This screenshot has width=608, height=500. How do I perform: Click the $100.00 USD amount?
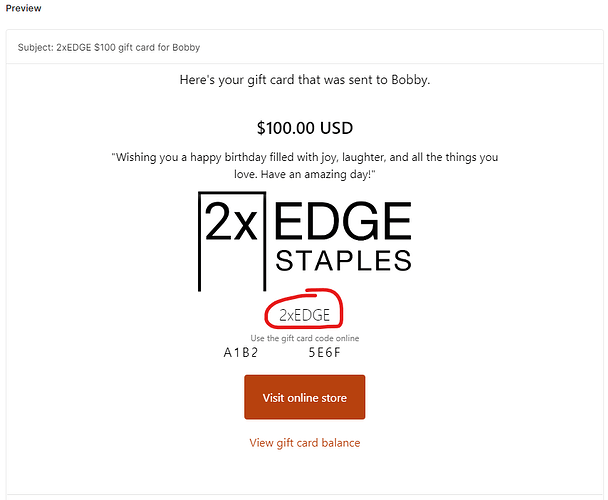coord(304,128)
